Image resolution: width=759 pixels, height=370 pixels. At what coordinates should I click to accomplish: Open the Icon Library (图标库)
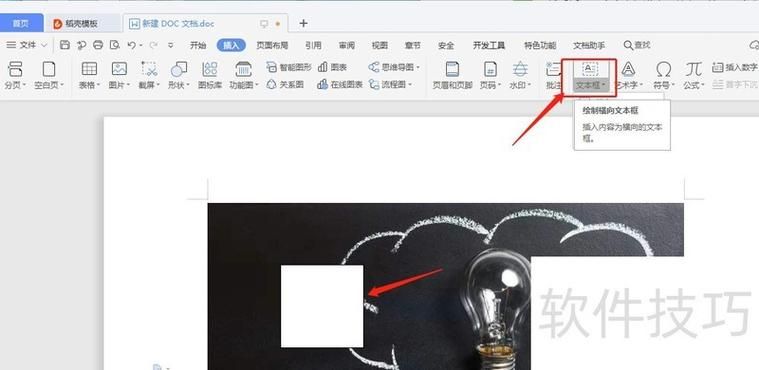tap(210, 69)
